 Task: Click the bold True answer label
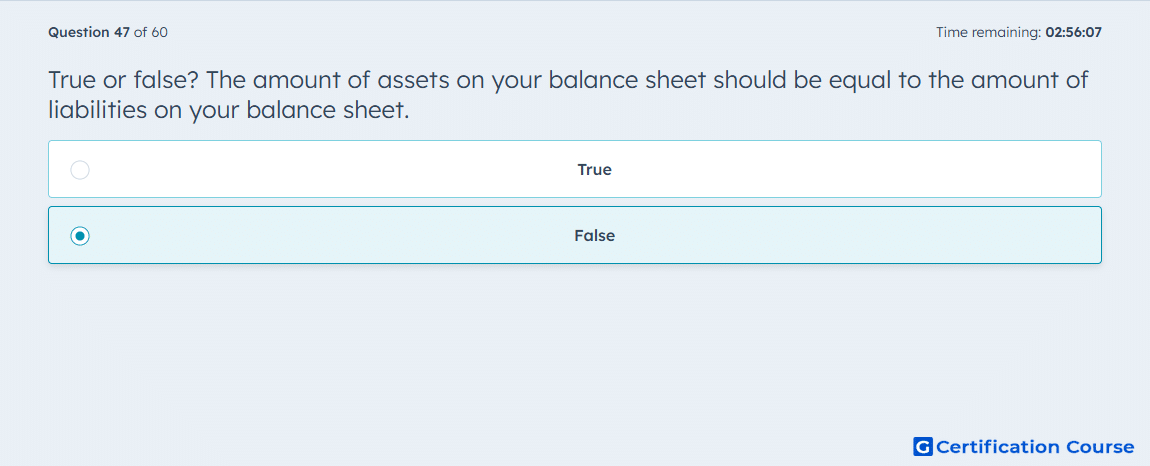point(595,170)
